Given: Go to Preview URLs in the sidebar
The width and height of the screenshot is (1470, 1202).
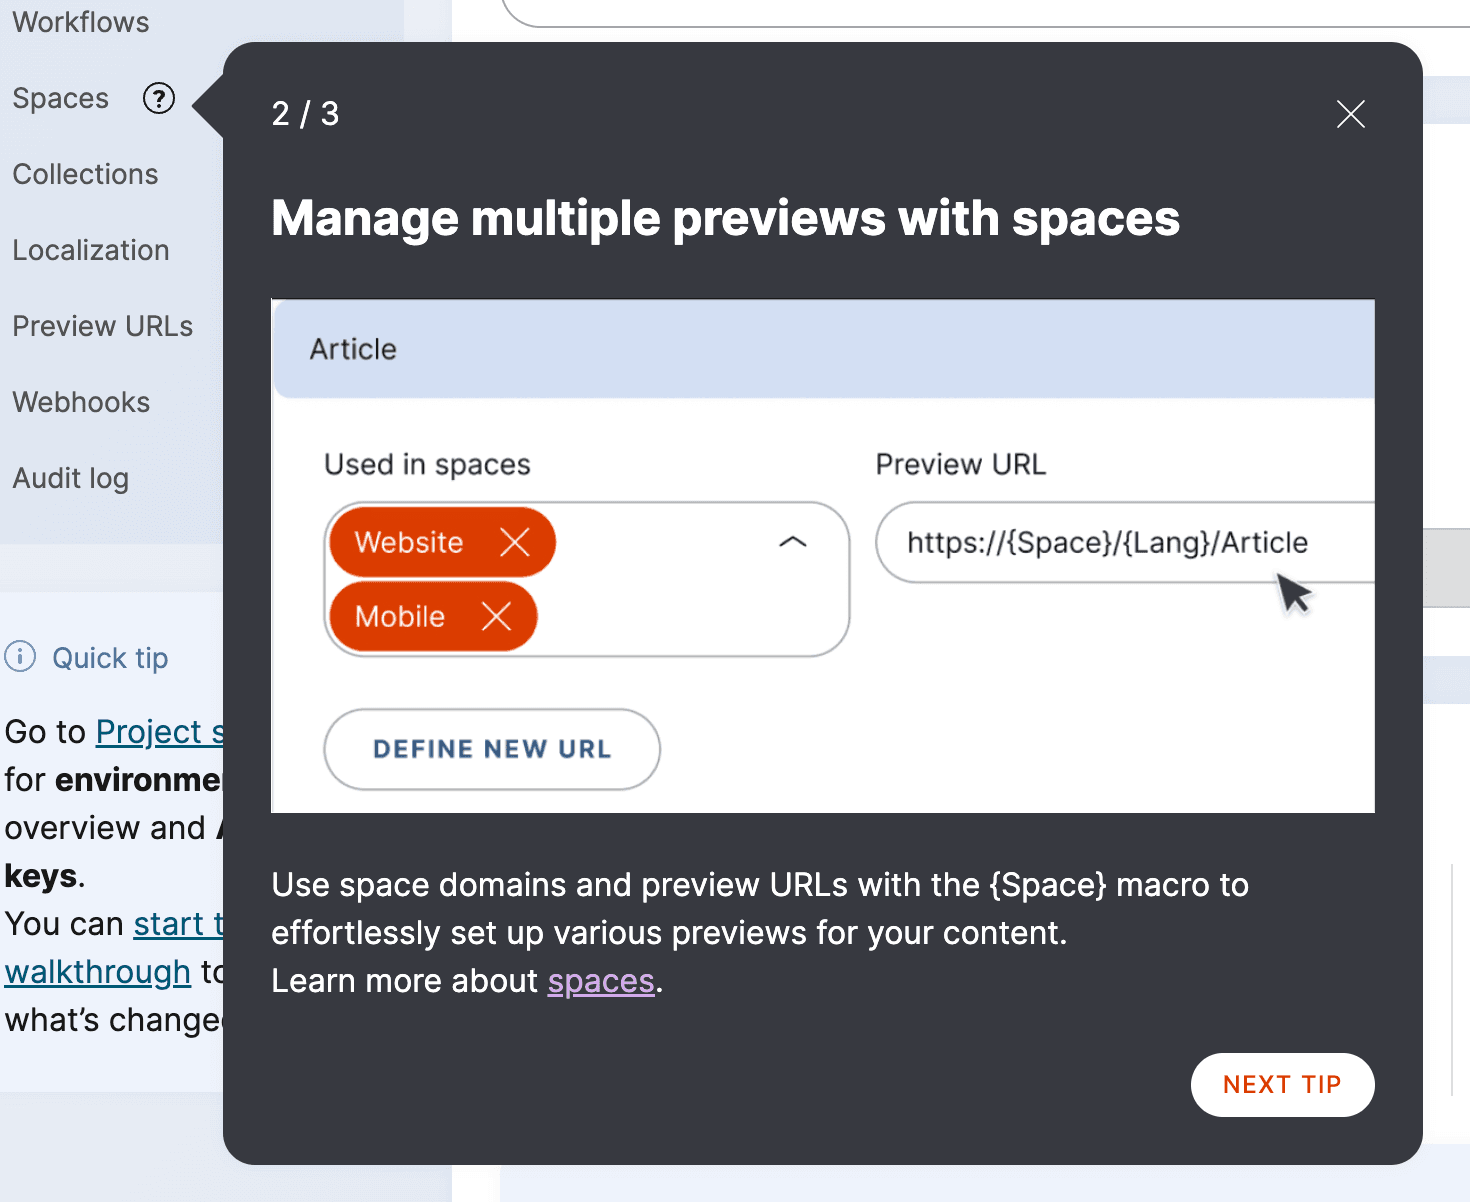Looking at the screenshot, I should (x=103, y=326).
